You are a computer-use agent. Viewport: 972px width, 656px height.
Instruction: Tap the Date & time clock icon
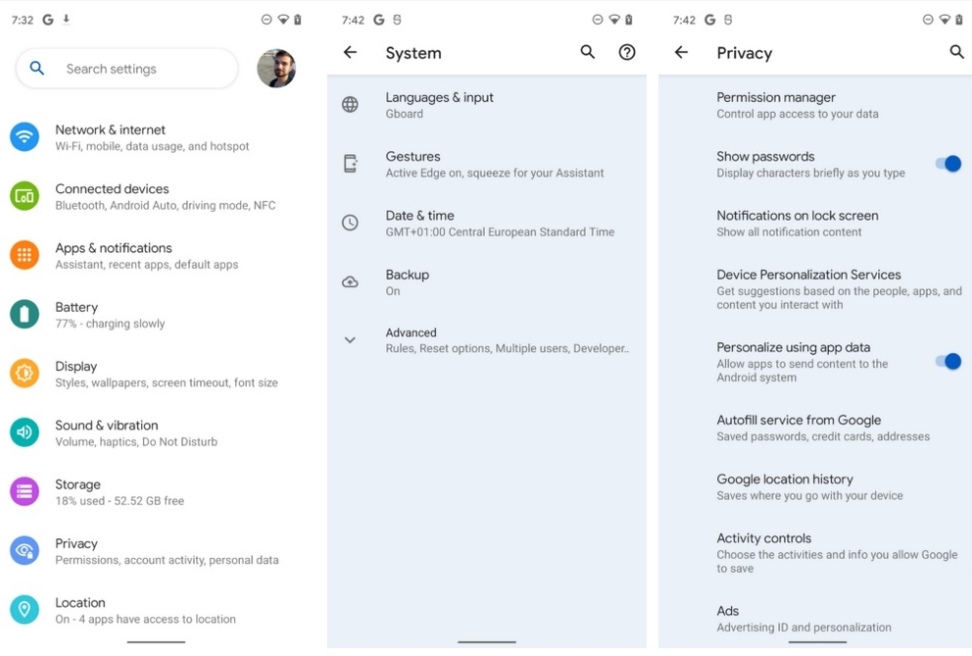click(x=350, y=223)
